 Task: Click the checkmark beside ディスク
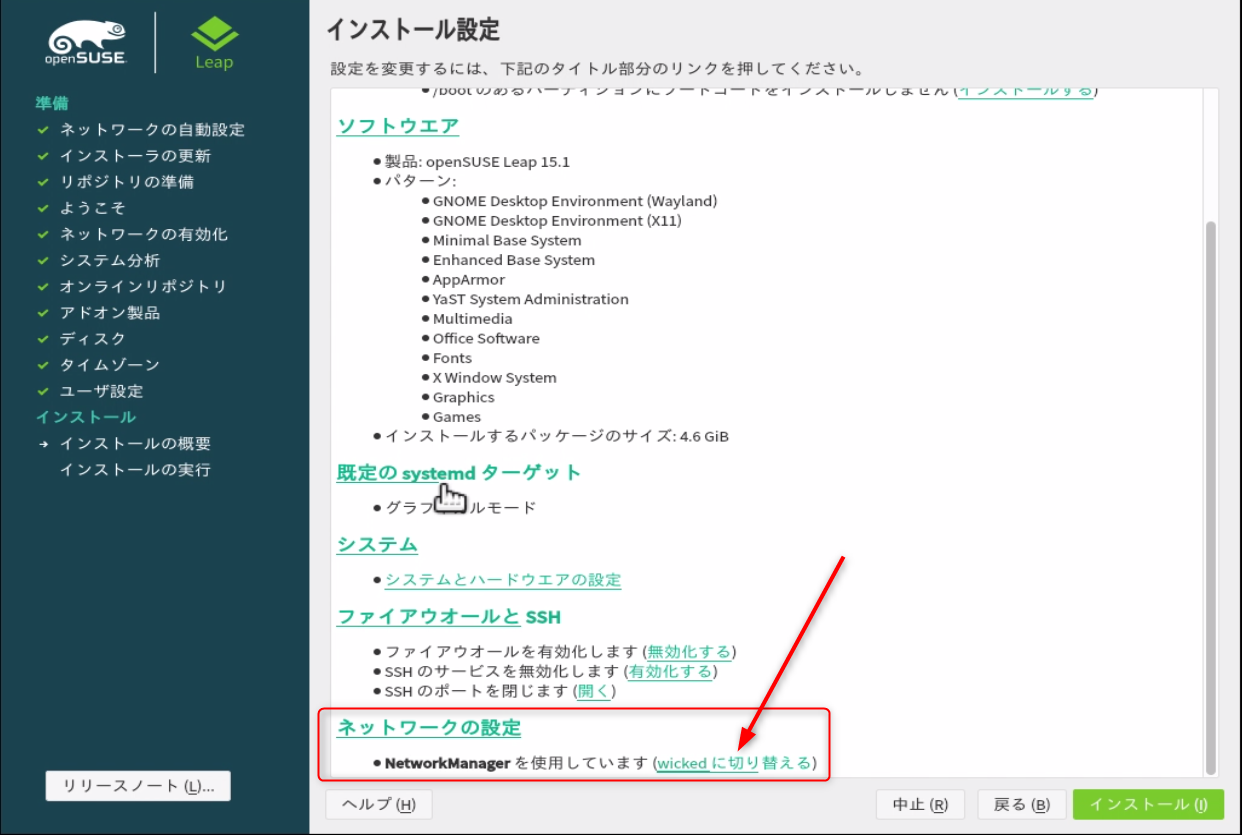pos(43,339)
